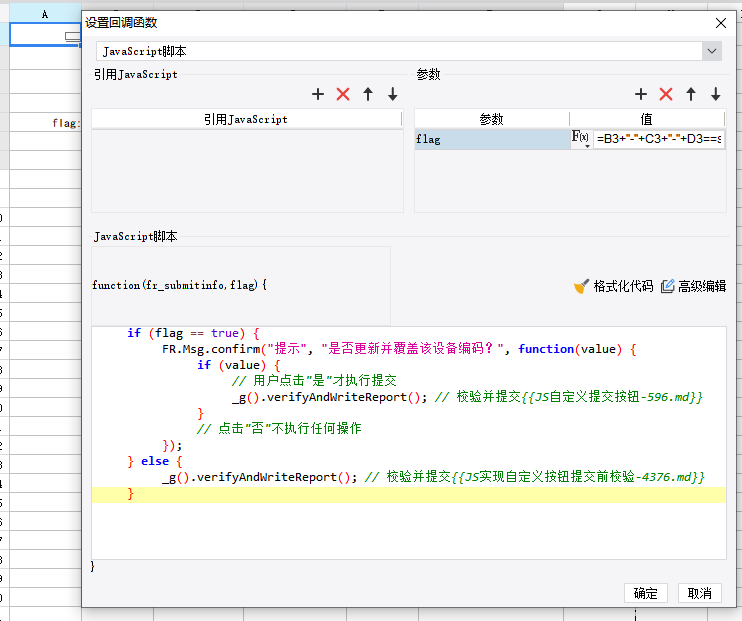Click the 参数 column header
Screen dimensions: 742x621
tap(492, 119)
